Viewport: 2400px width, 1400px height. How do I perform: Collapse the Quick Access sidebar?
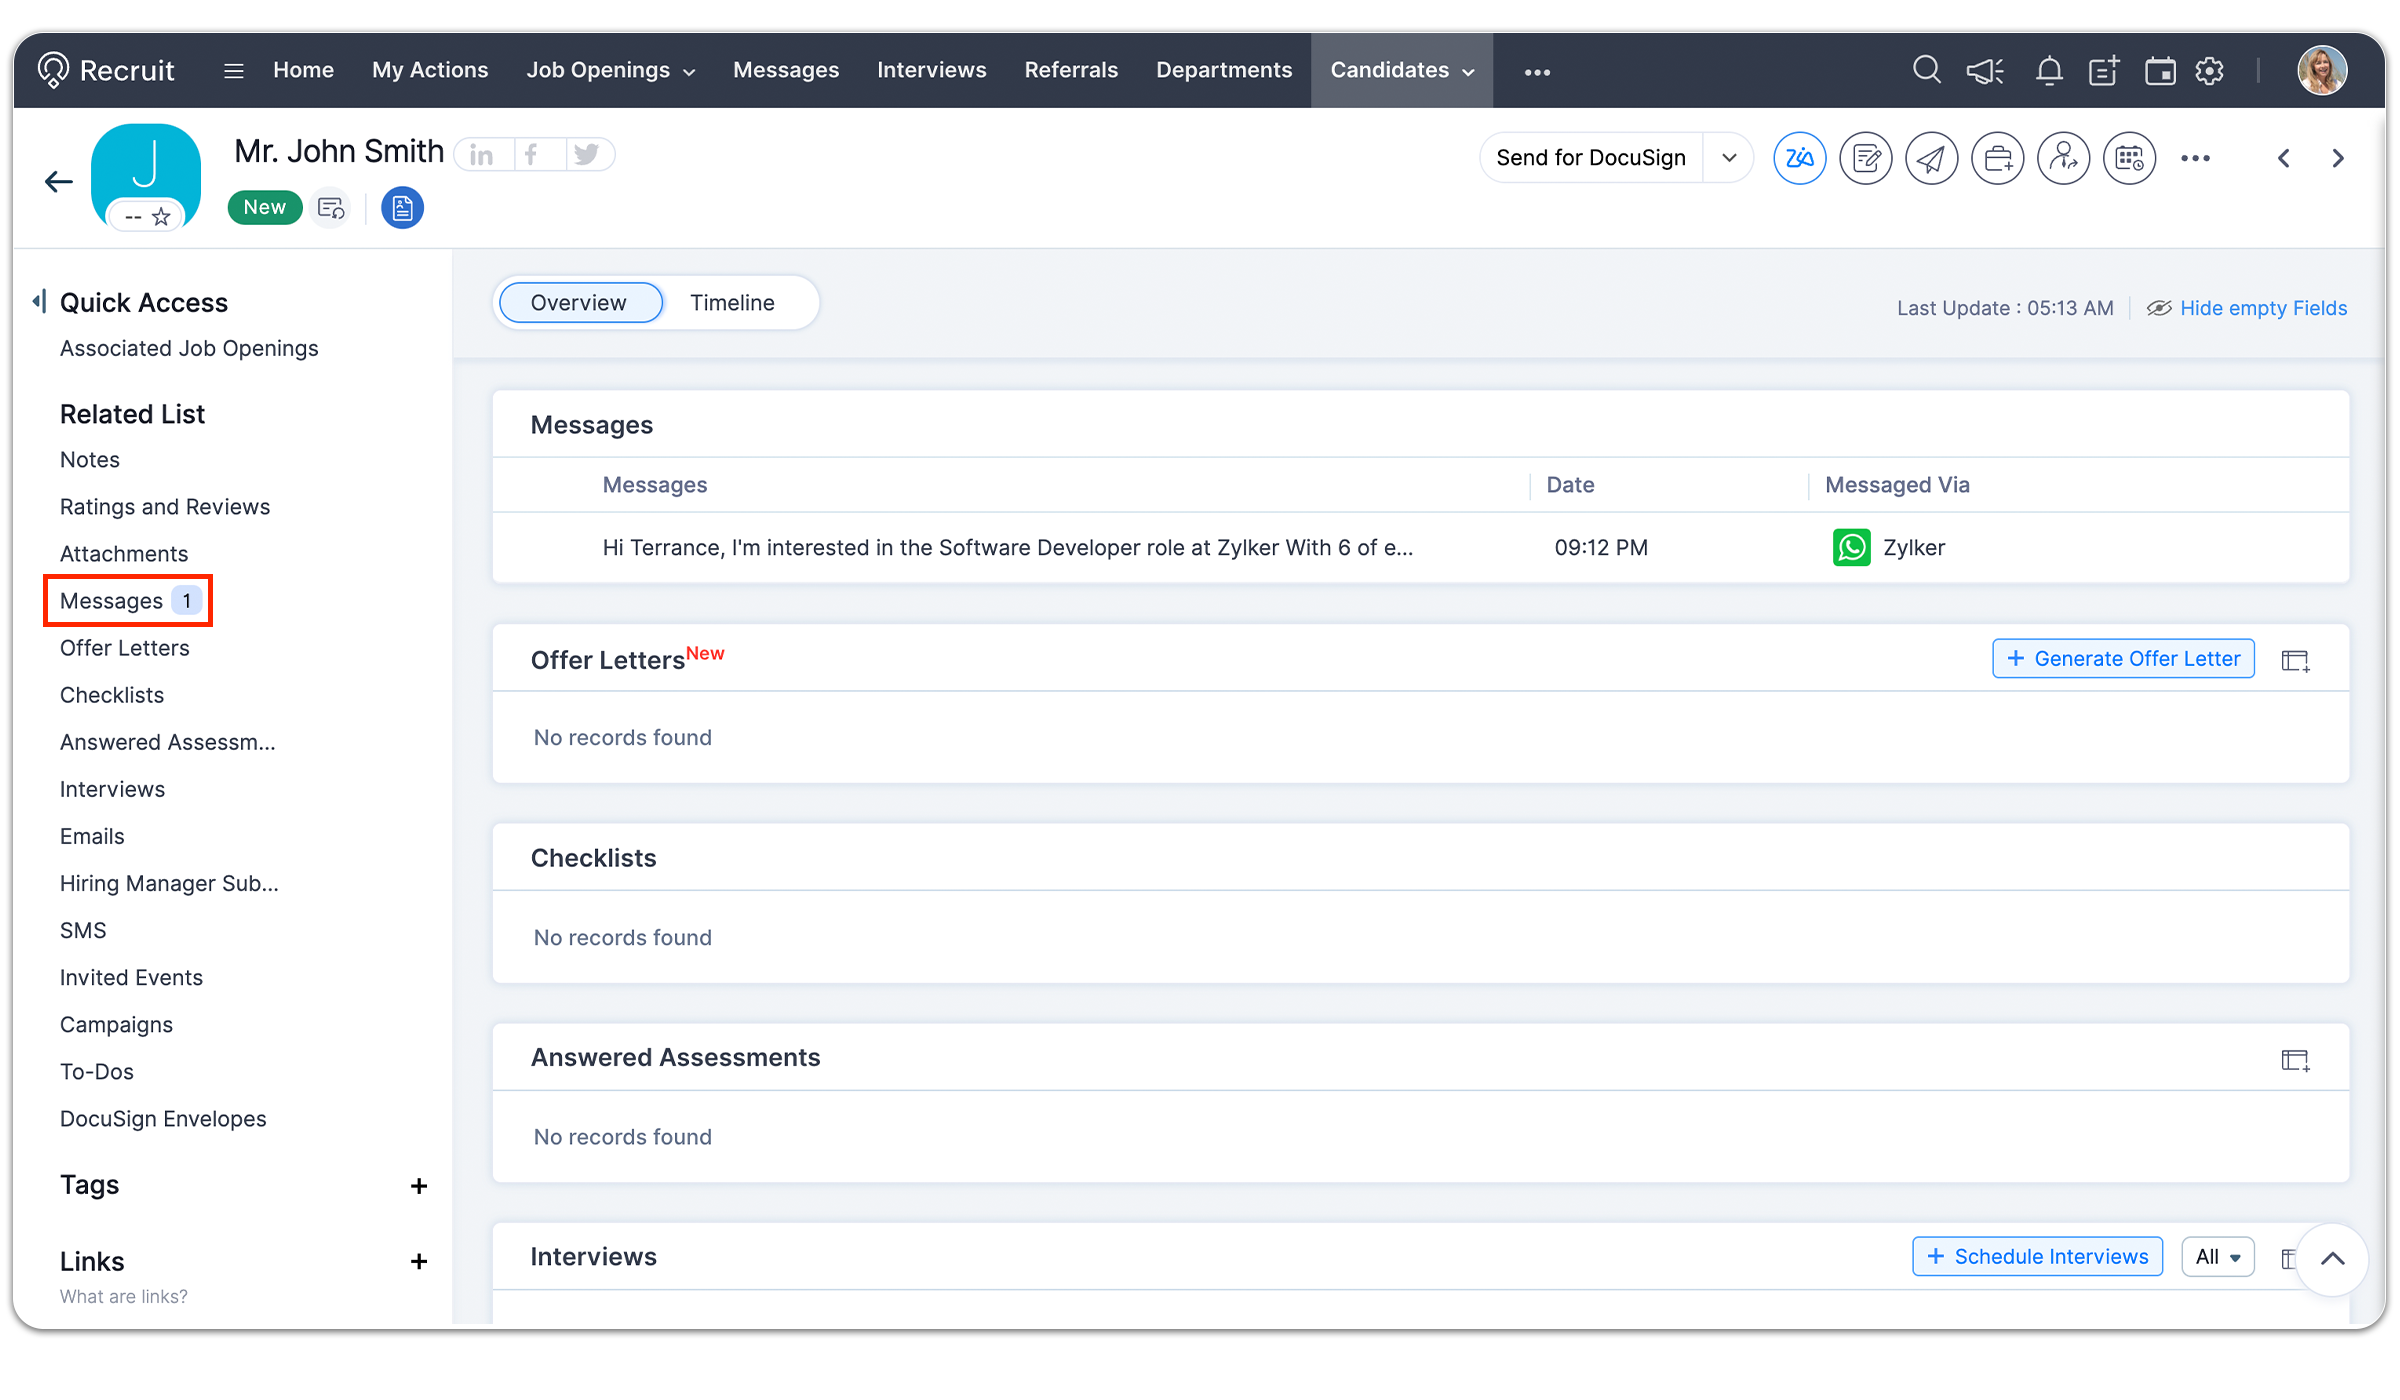click(39, 301)
